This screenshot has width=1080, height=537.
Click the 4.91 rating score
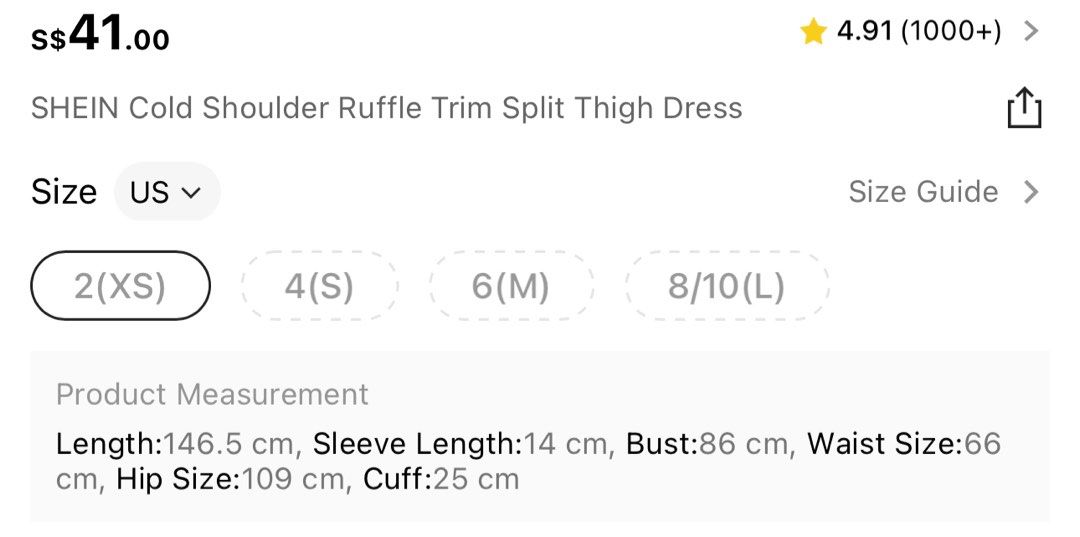pyautogui.click(x=864, y=31)
